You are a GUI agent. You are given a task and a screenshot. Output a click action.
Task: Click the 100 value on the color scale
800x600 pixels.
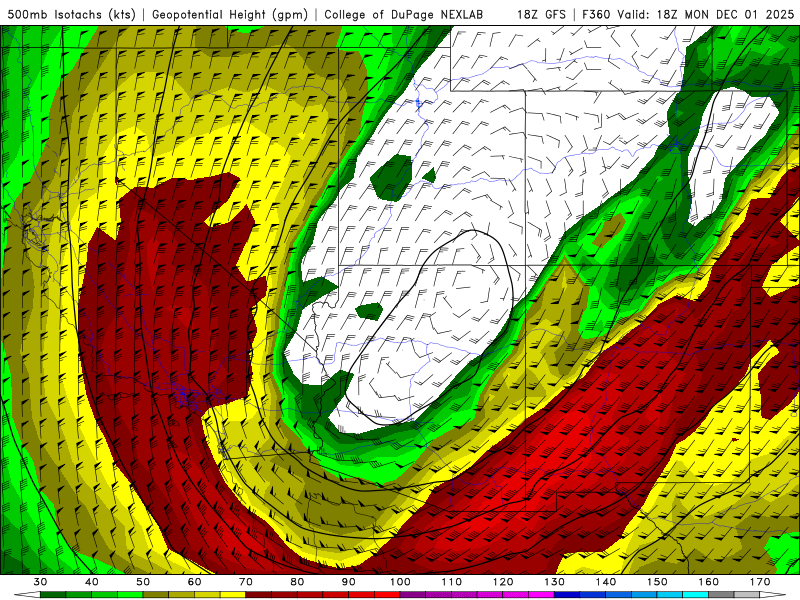pos(401,582)
